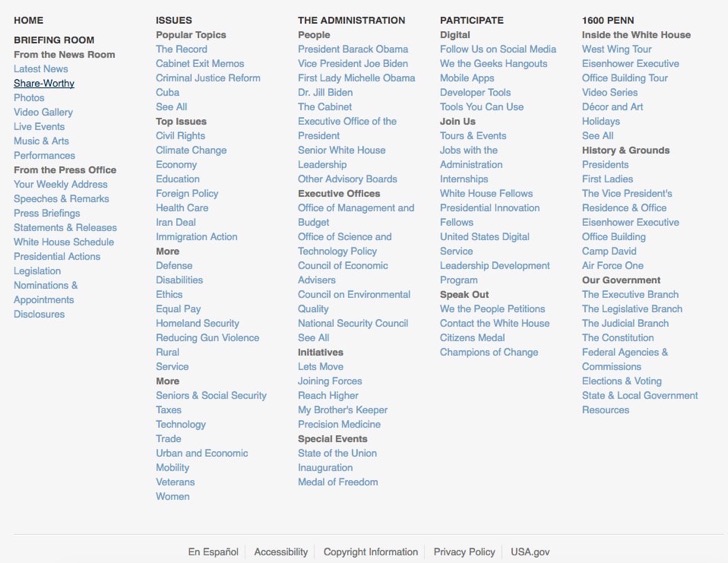Open Seniors & Social Security link
Image resolution: width=728 pixels, height=563 pixels.
(211, 395)
